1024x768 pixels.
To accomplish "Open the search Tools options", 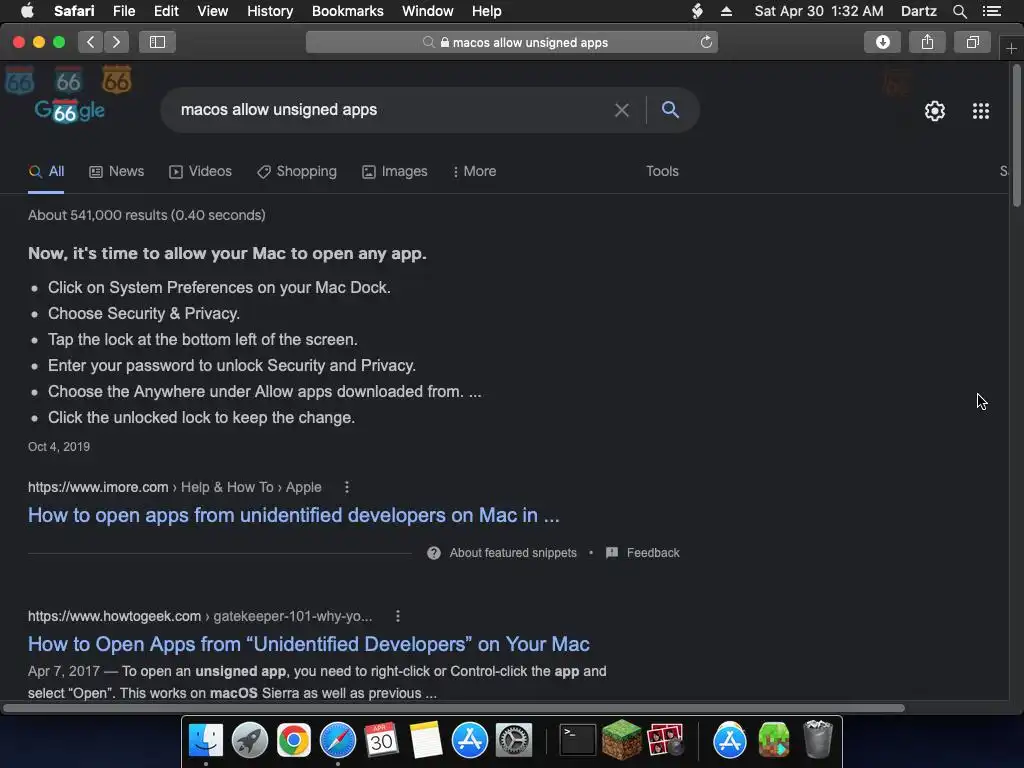I will (662, 171).
